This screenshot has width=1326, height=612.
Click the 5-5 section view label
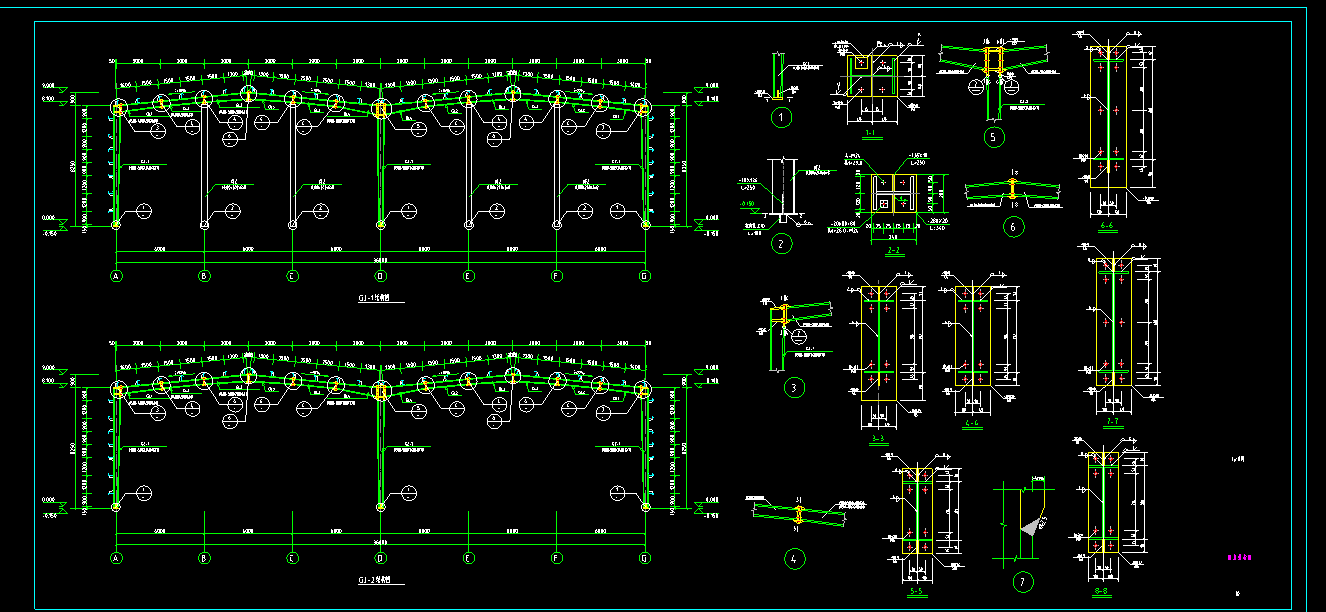coord(916,591)
